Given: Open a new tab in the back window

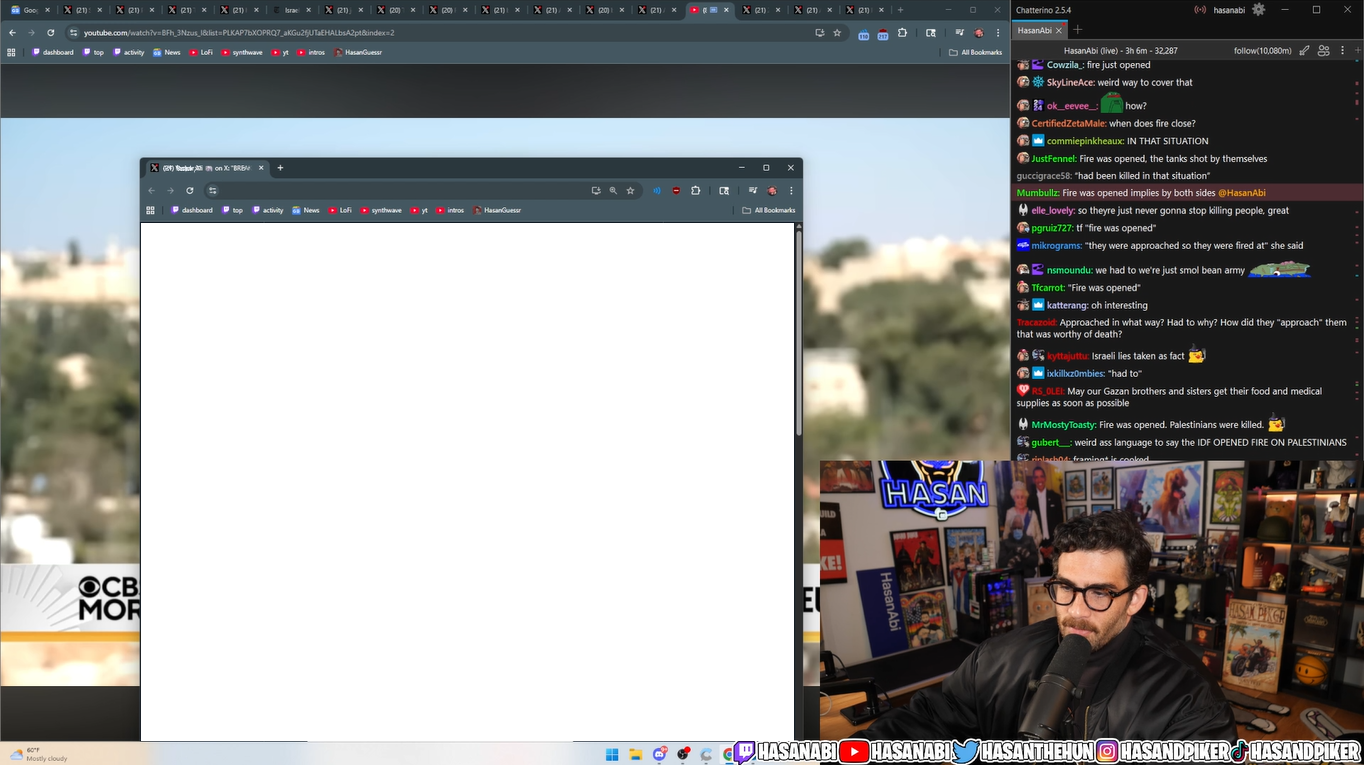Looking at the screenshot, I should coord(900,10).
